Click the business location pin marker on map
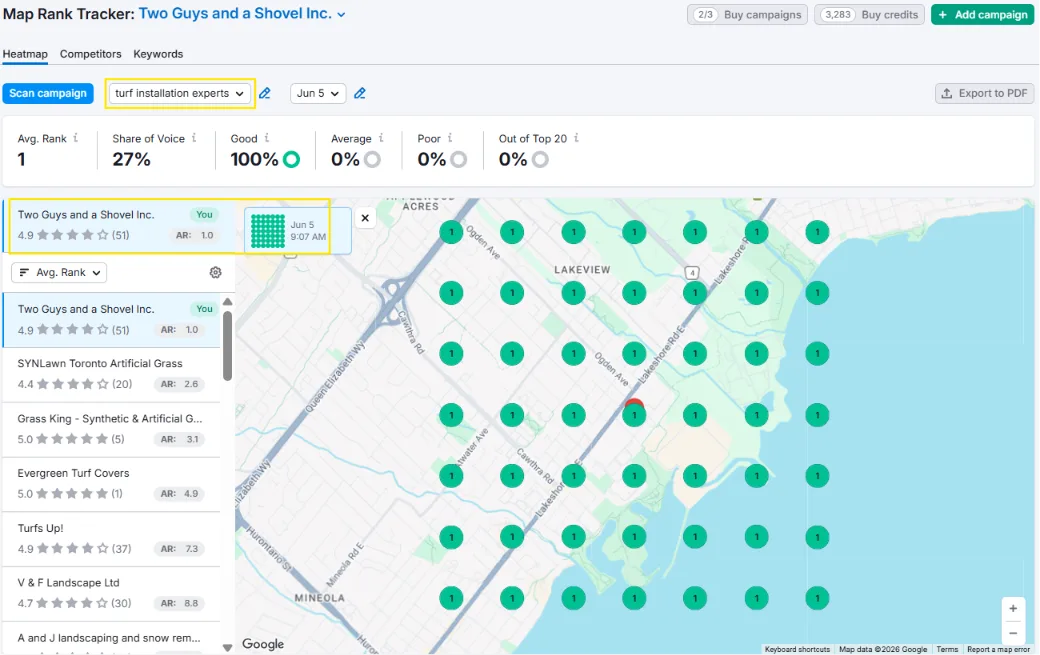The width and height of the screenshot is (1040, 655). click(x=634, y=403)
